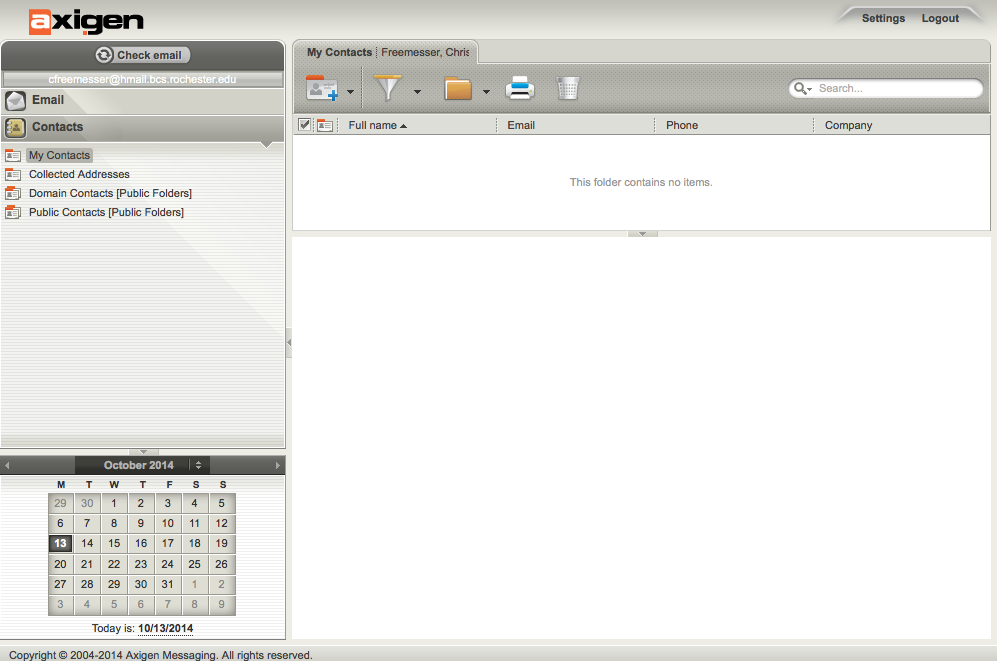Screen dimensions: 997x661
Task: Click the Email section envelope icon
Action: point(15,100)
